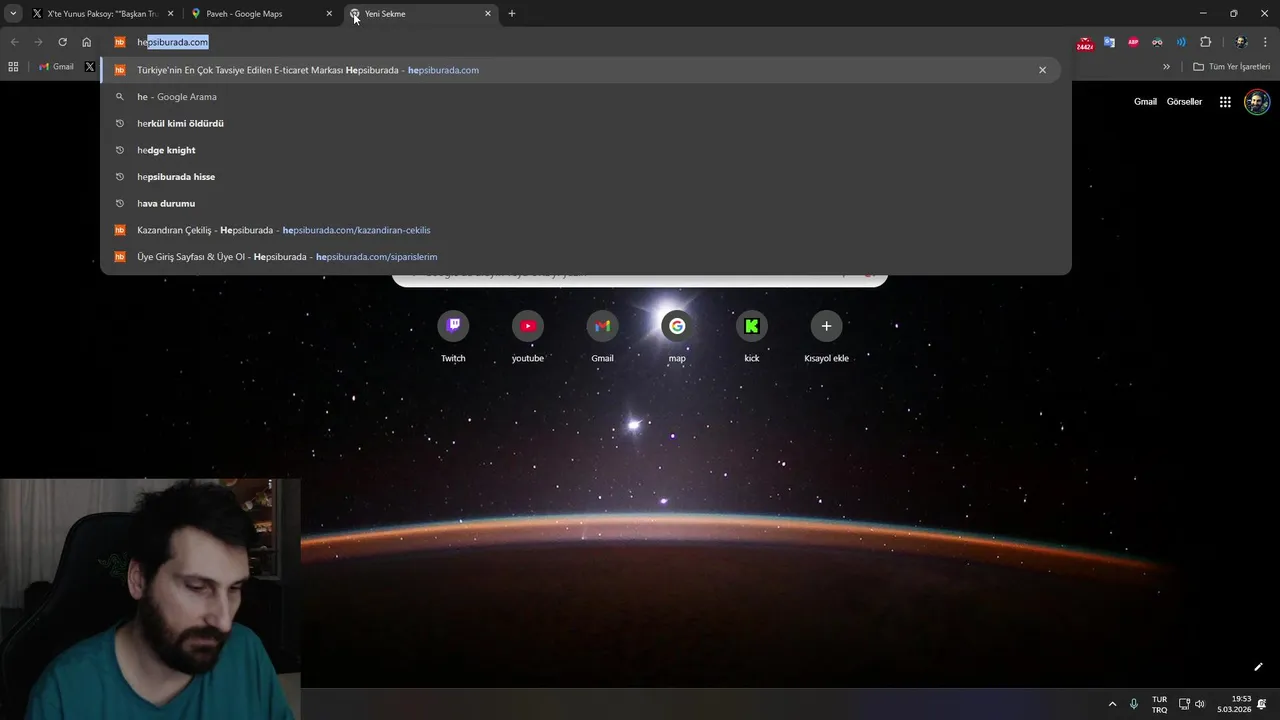The width and height of the screenshot is (1280, 720).
Task: Remove the top hepsiburada.com suggestion
Action: pyautogui.click(x=1042, y=70)
